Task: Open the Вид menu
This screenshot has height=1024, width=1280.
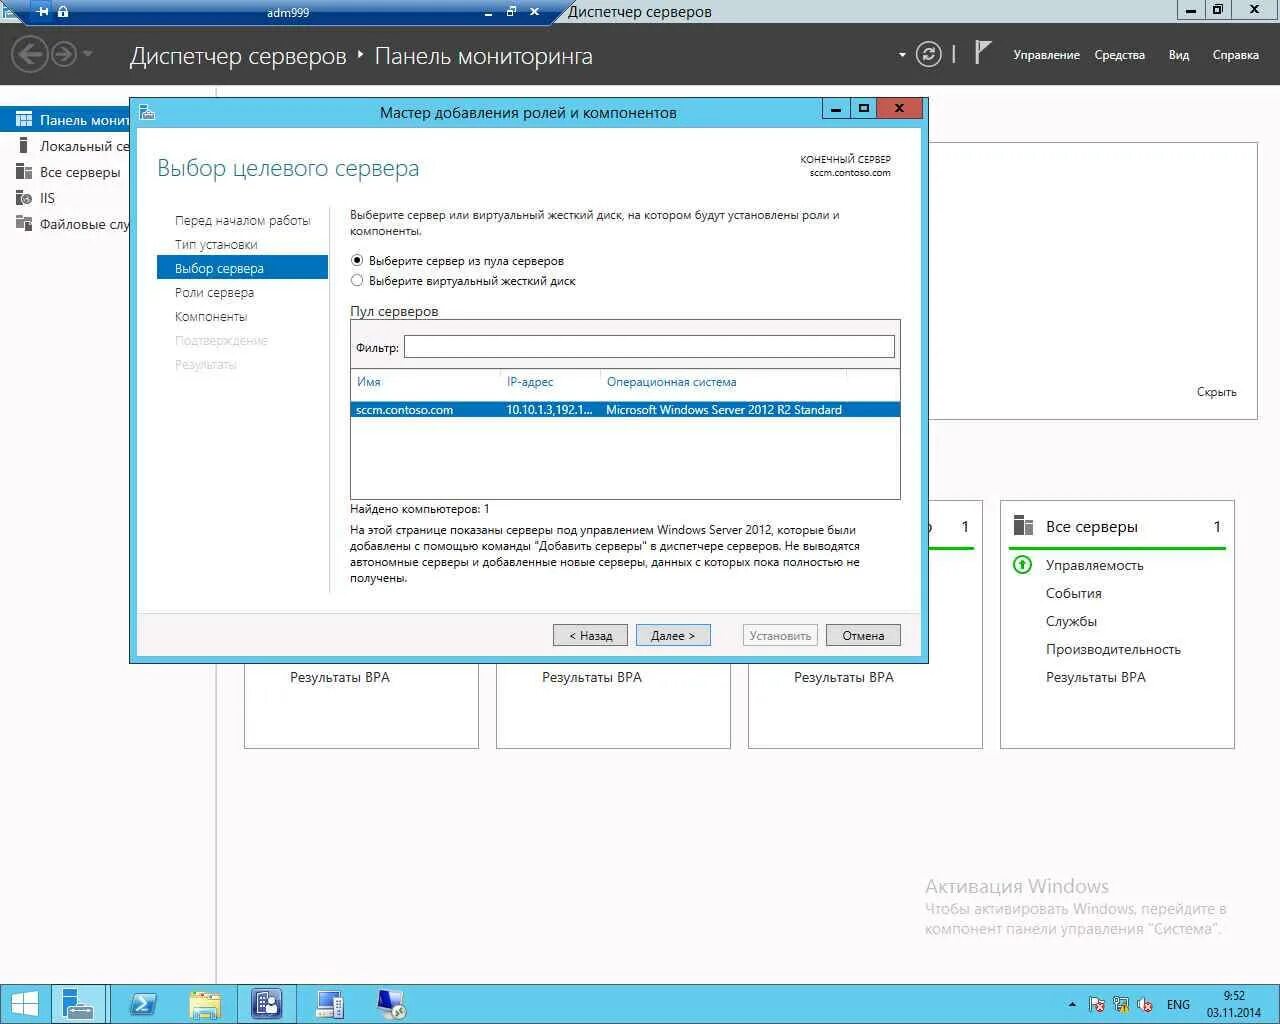Action: pyautogui.click(x=1179, y=55)
